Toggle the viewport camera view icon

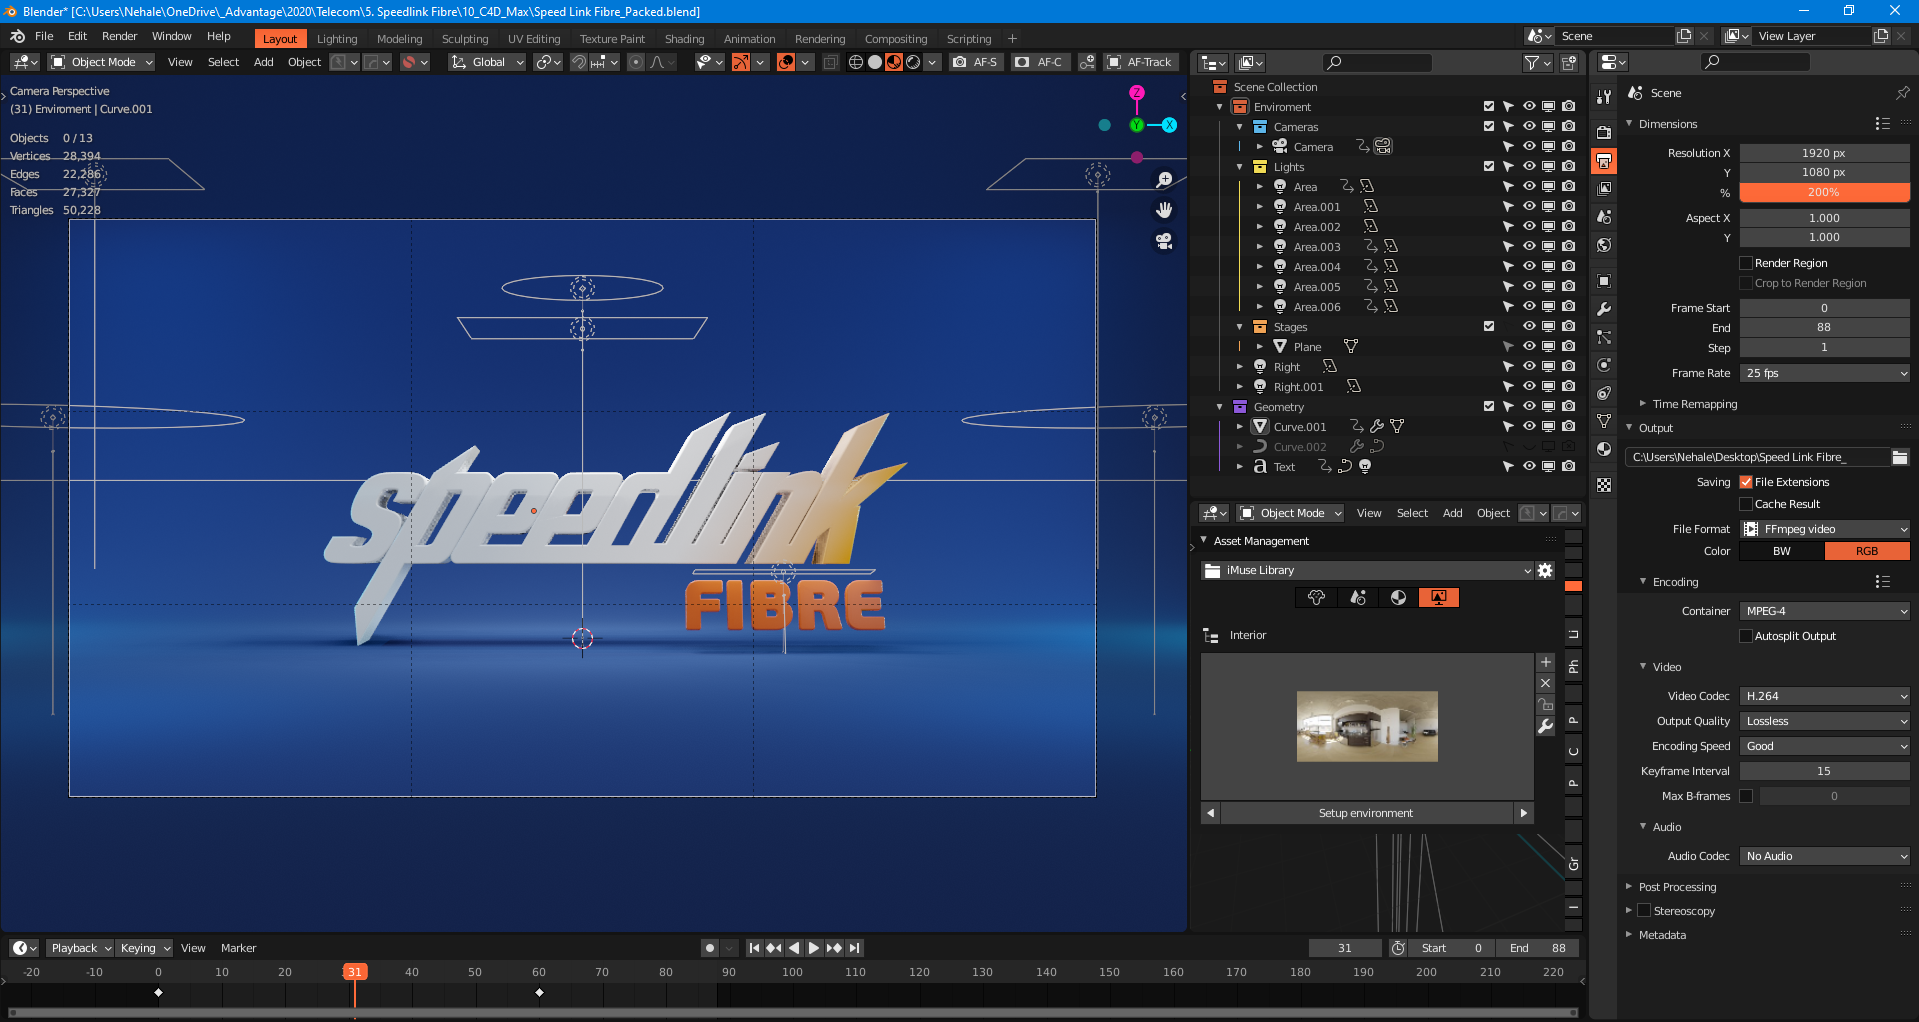1164,241
